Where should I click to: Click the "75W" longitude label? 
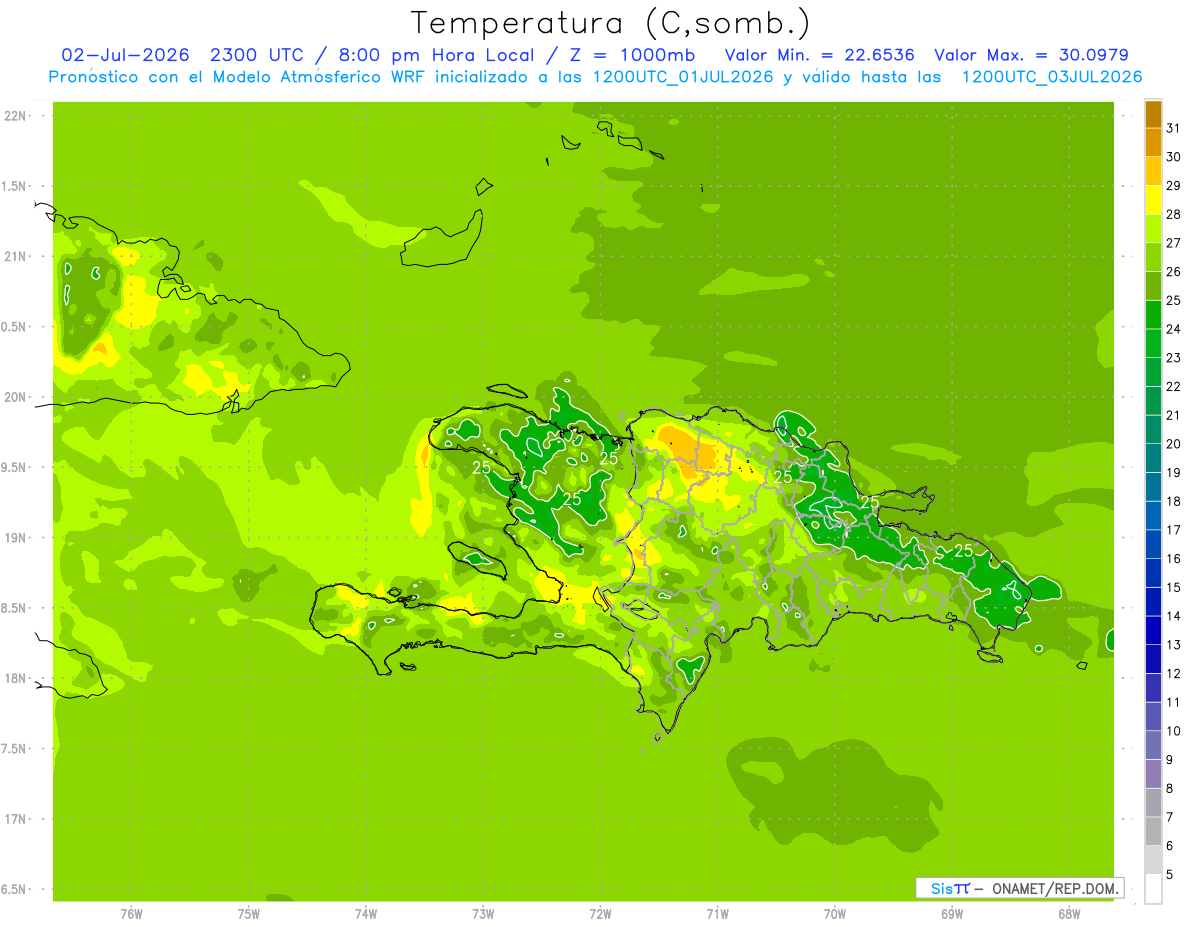pyautogui.click(x=249, y=914)
